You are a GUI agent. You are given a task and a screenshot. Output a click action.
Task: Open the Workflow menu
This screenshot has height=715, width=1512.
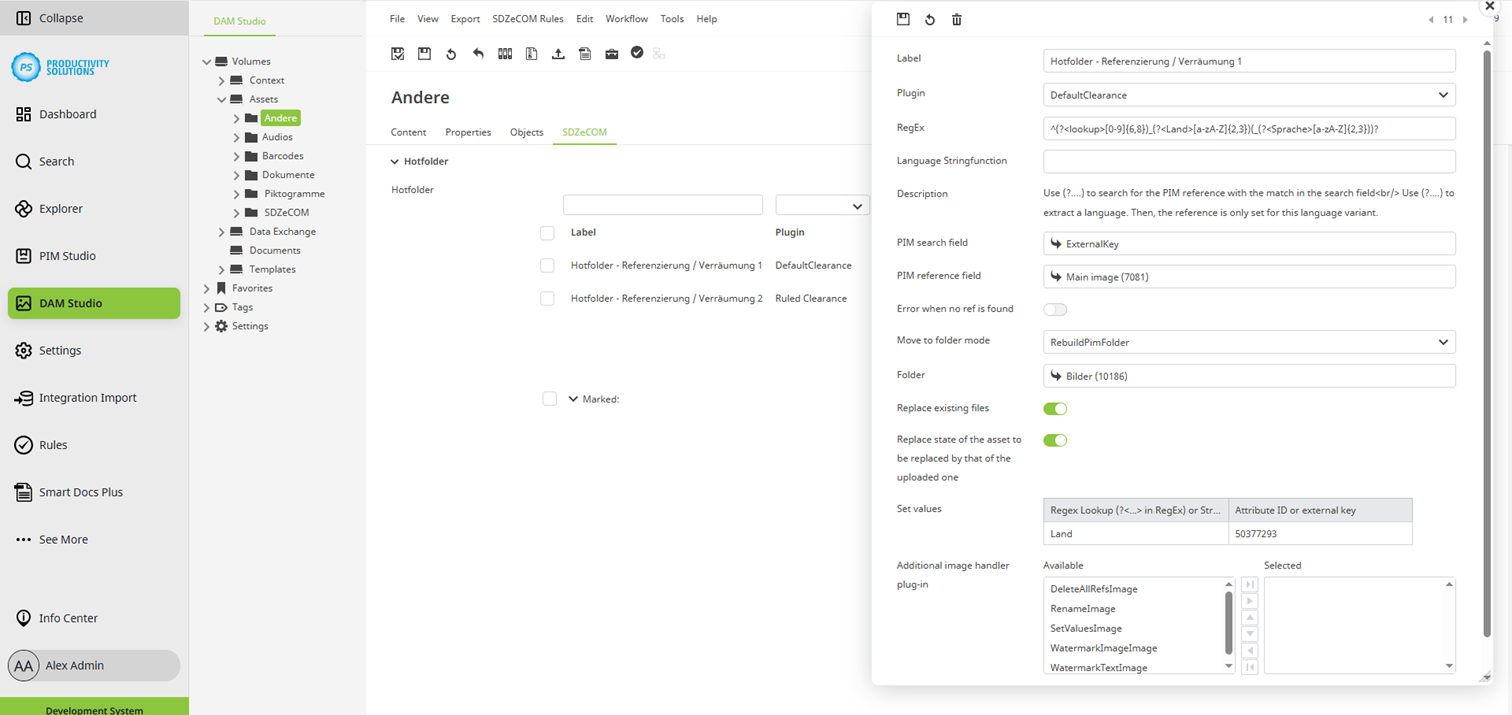coord(626,19)
